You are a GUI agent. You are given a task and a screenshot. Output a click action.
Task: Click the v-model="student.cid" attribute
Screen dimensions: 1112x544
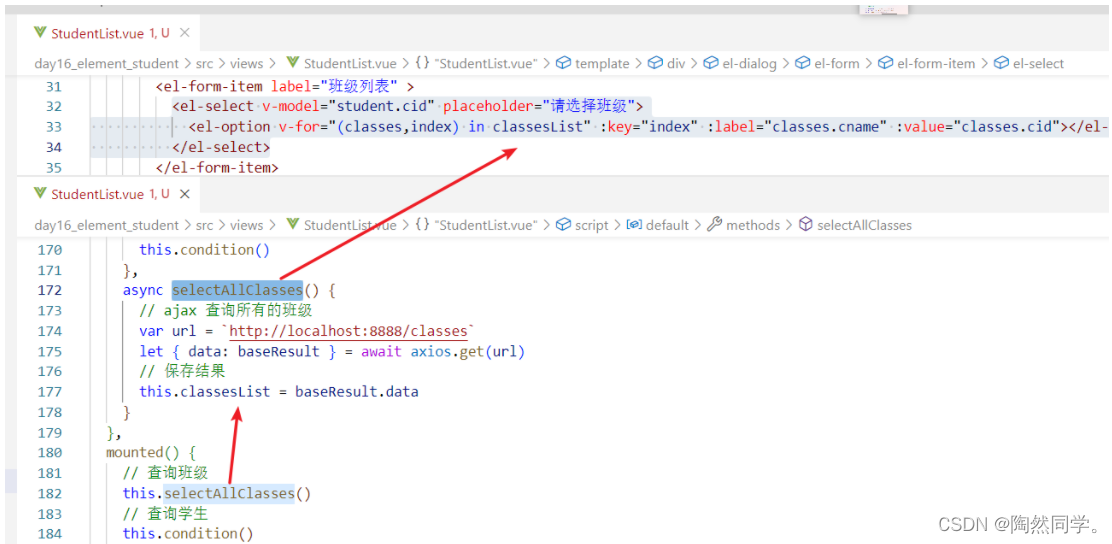346,106
